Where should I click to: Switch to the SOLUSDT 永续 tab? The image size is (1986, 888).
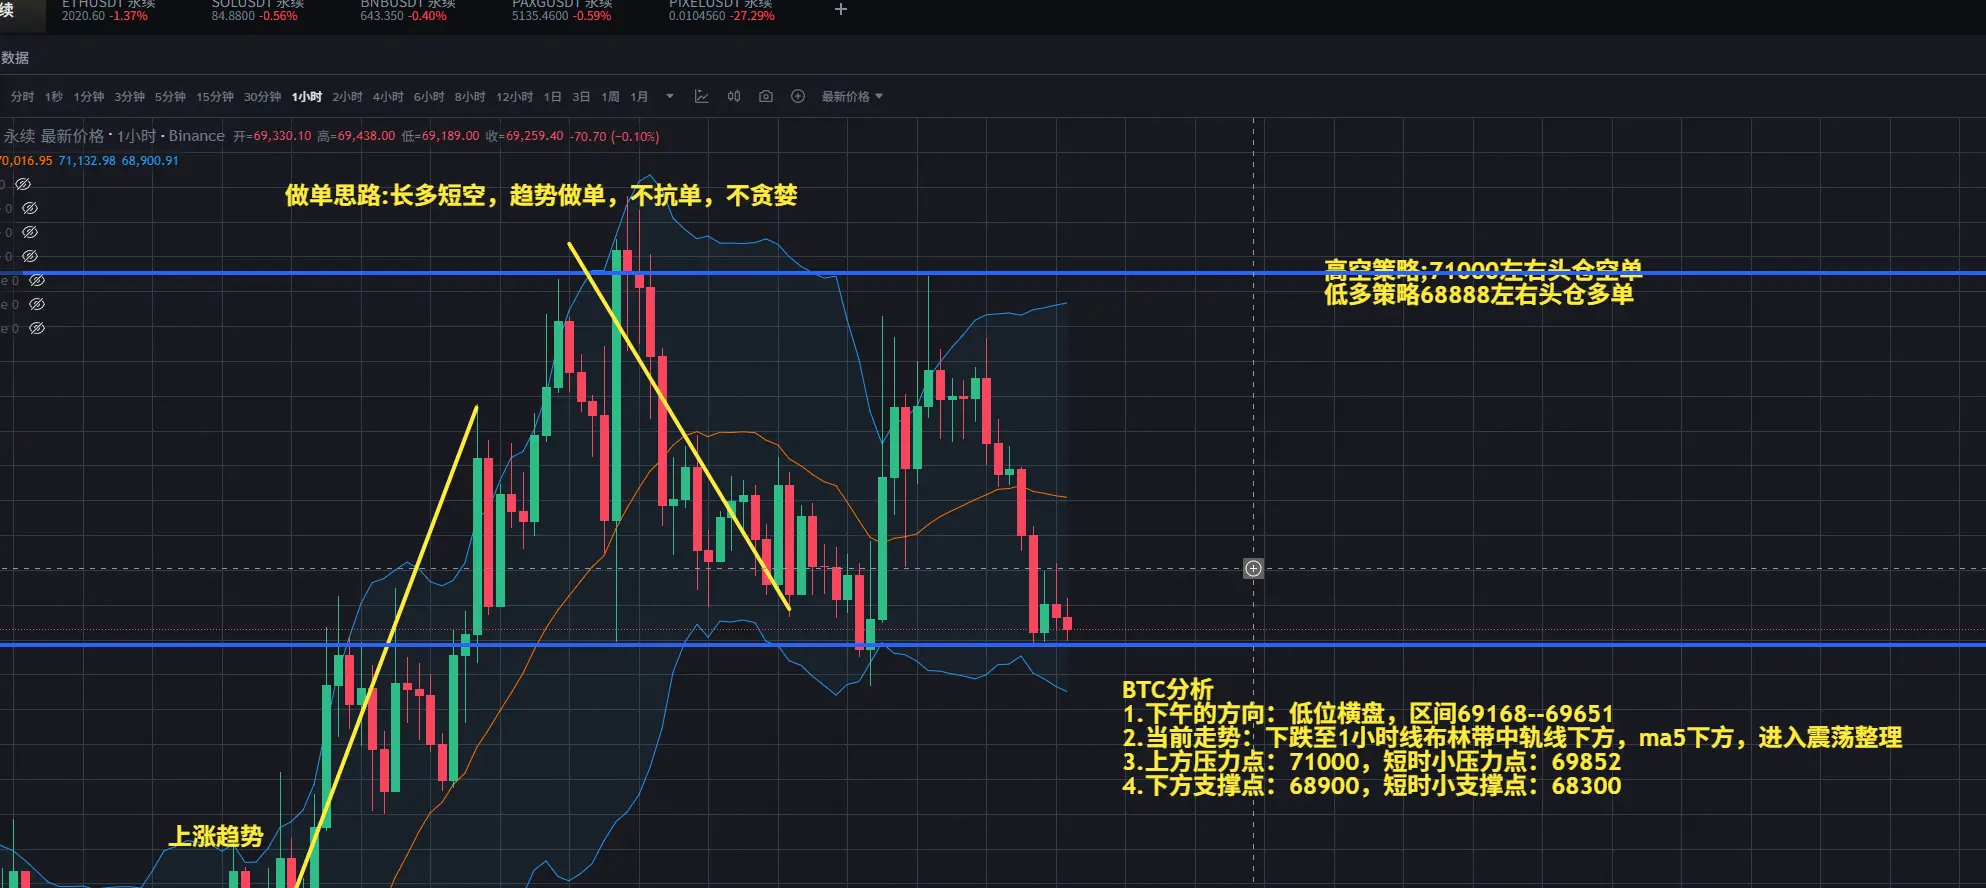(257, 11)
